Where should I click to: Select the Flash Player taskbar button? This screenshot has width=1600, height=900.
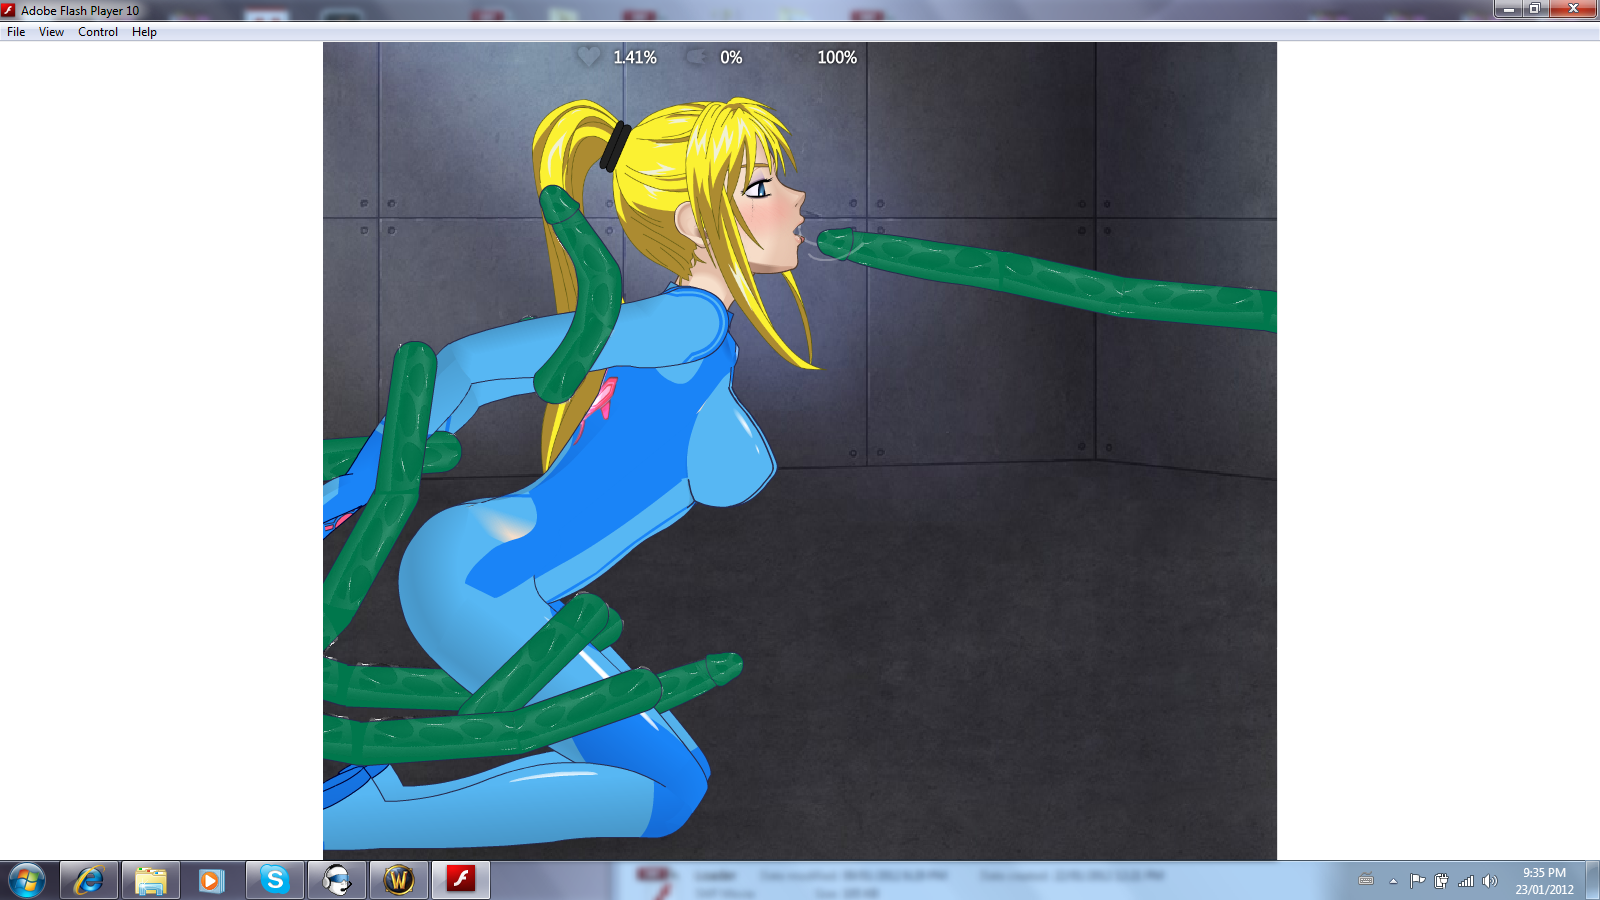[460, 880]
